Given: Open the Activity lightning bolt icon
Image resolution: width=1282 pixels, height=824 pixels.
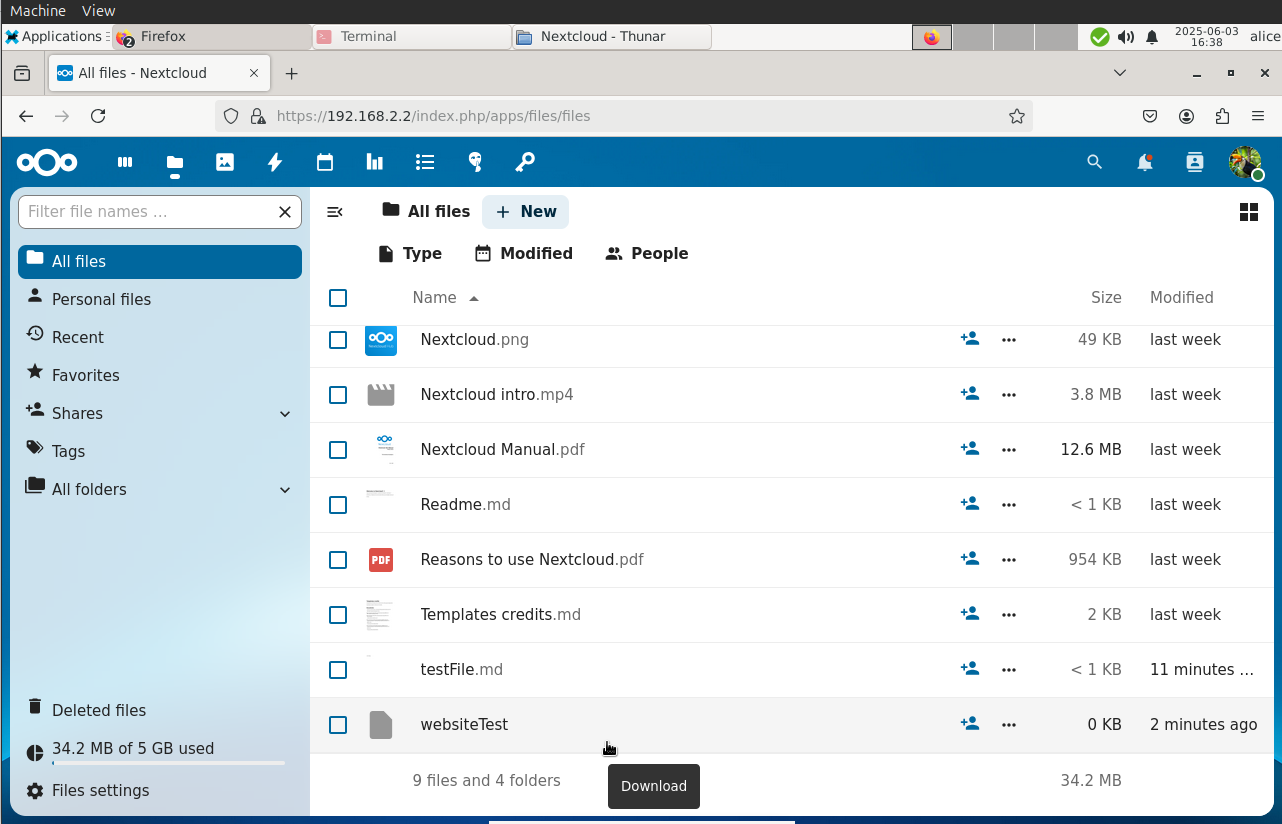Looking at the screenshot, I should [275, 162].
